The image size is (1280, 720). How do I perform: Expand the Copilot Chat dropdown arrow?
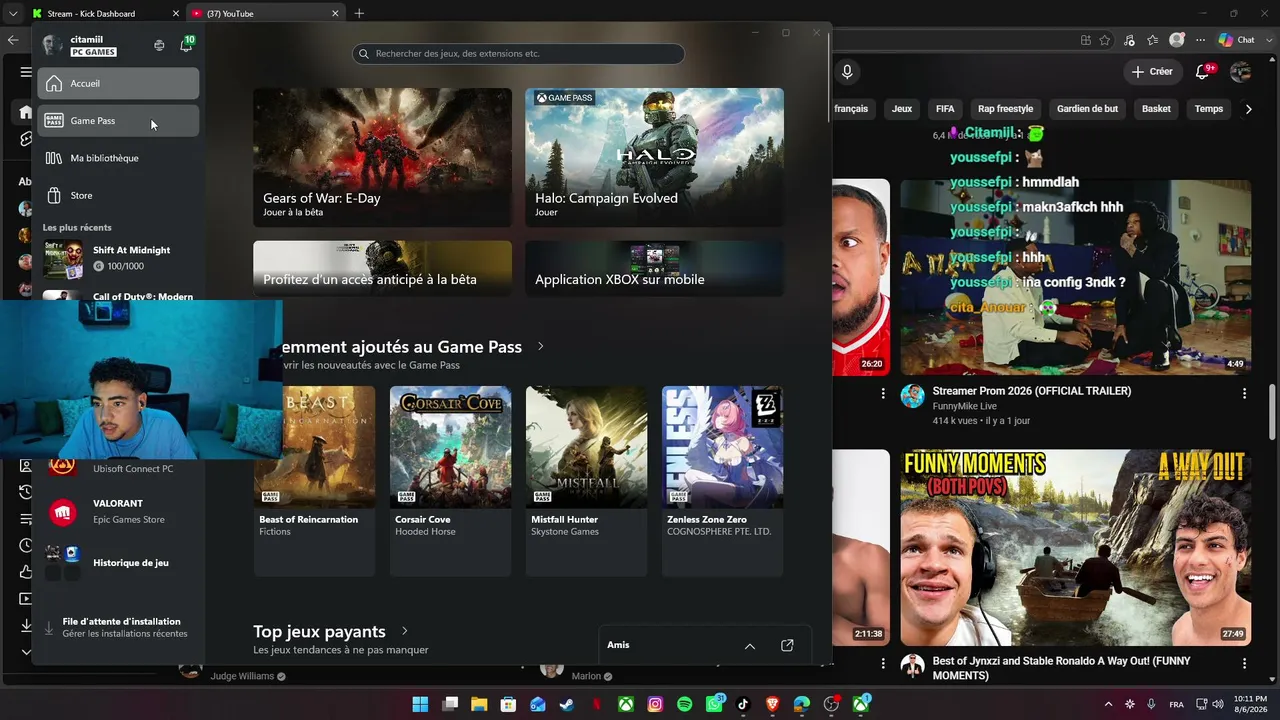[1270, 40]
